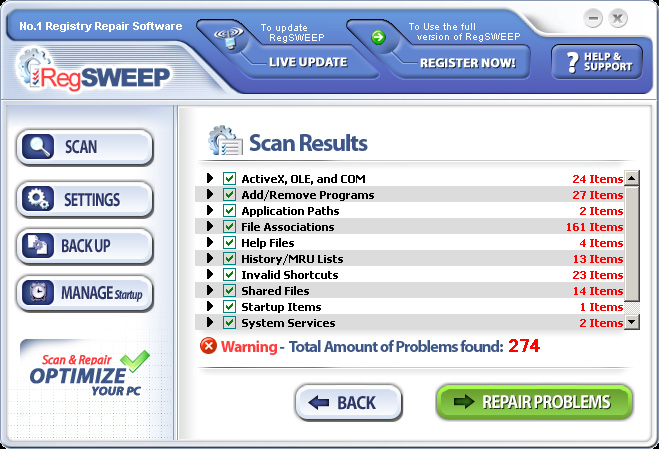Image resolution: width=659 pixels, height=449 pixels.
Task: Uncheck History/MRU Lists checkbox
Action: pos(229,258)
